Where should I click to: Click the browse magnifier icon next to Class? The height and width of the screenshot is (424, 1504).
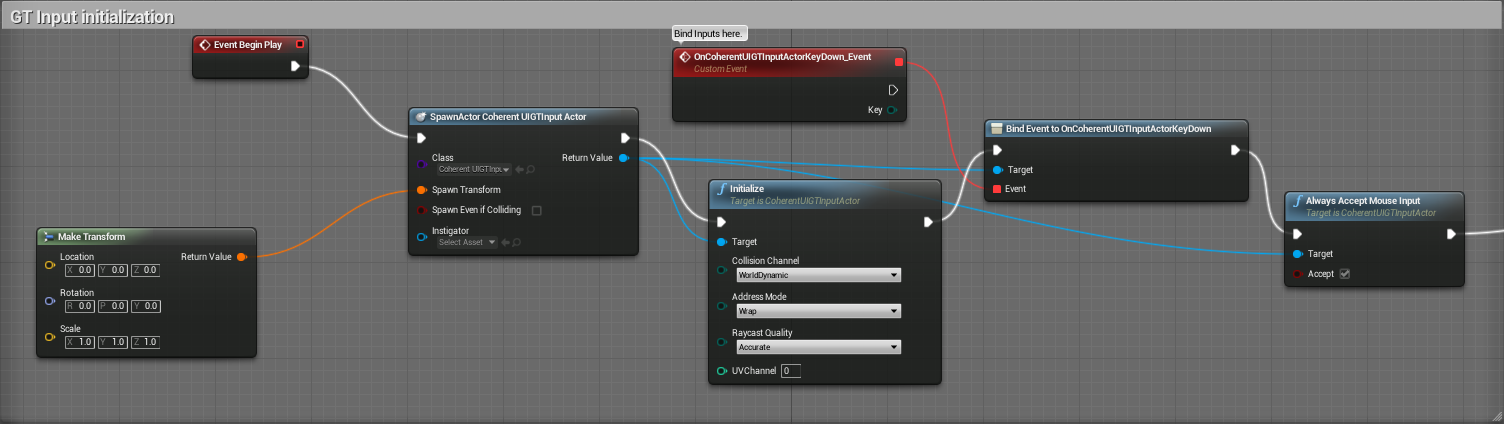coord(530,170)
